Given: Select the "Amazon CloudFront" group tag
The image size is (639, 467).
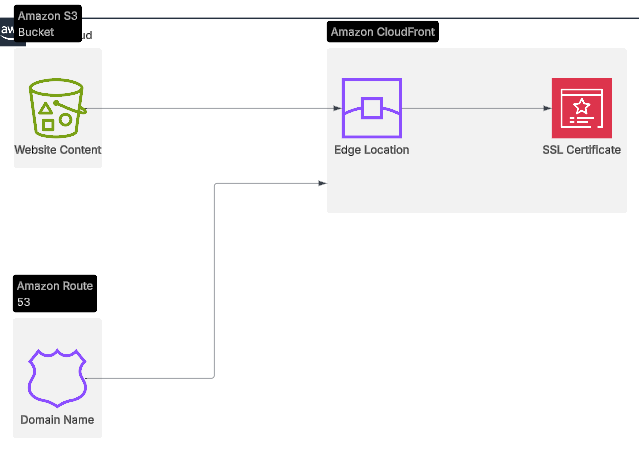Looking at the screenshot, I should tap(383, 32).
